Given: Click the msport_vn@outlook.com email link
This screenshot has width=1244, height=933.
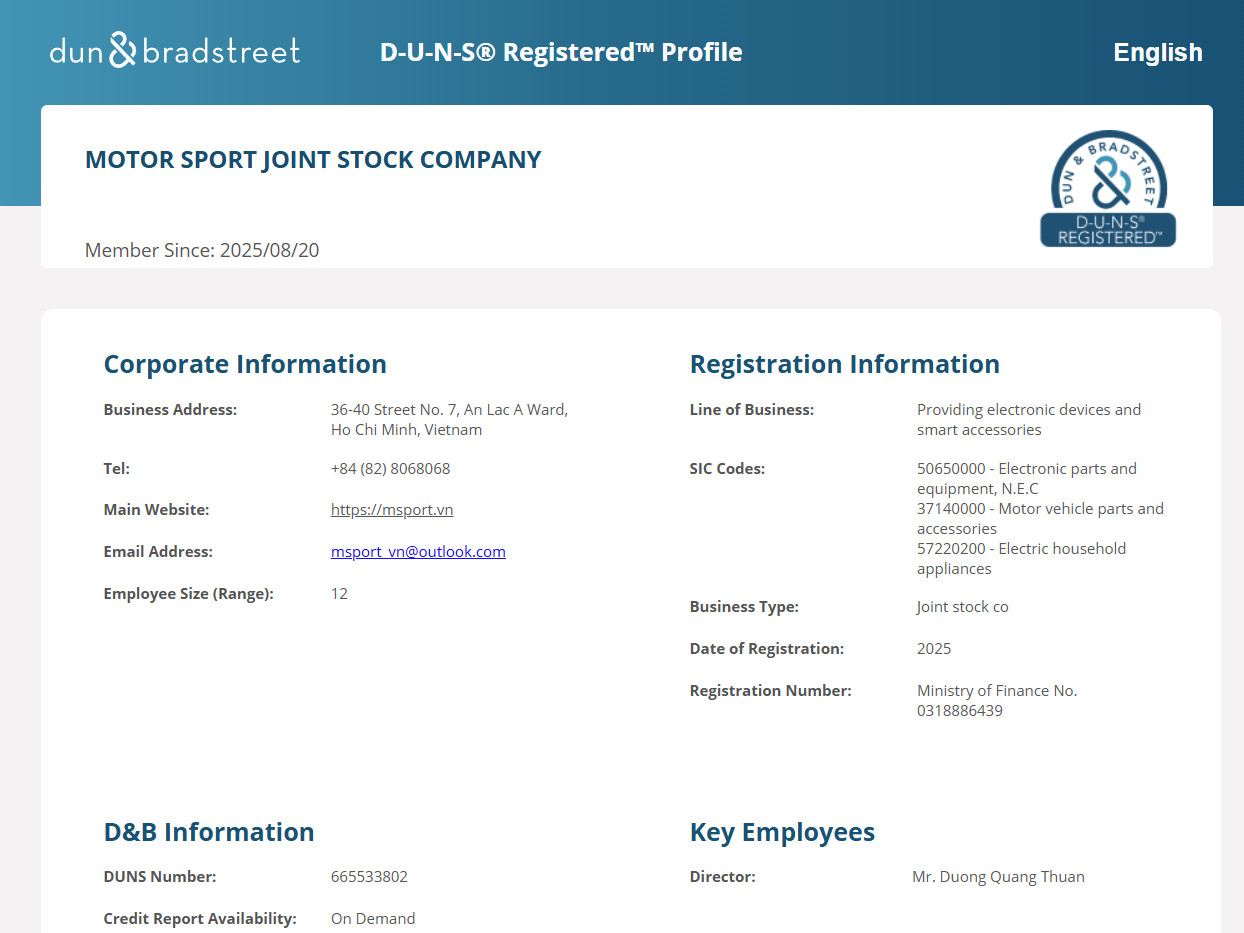Looking at the screenshot, I should 418,552.
